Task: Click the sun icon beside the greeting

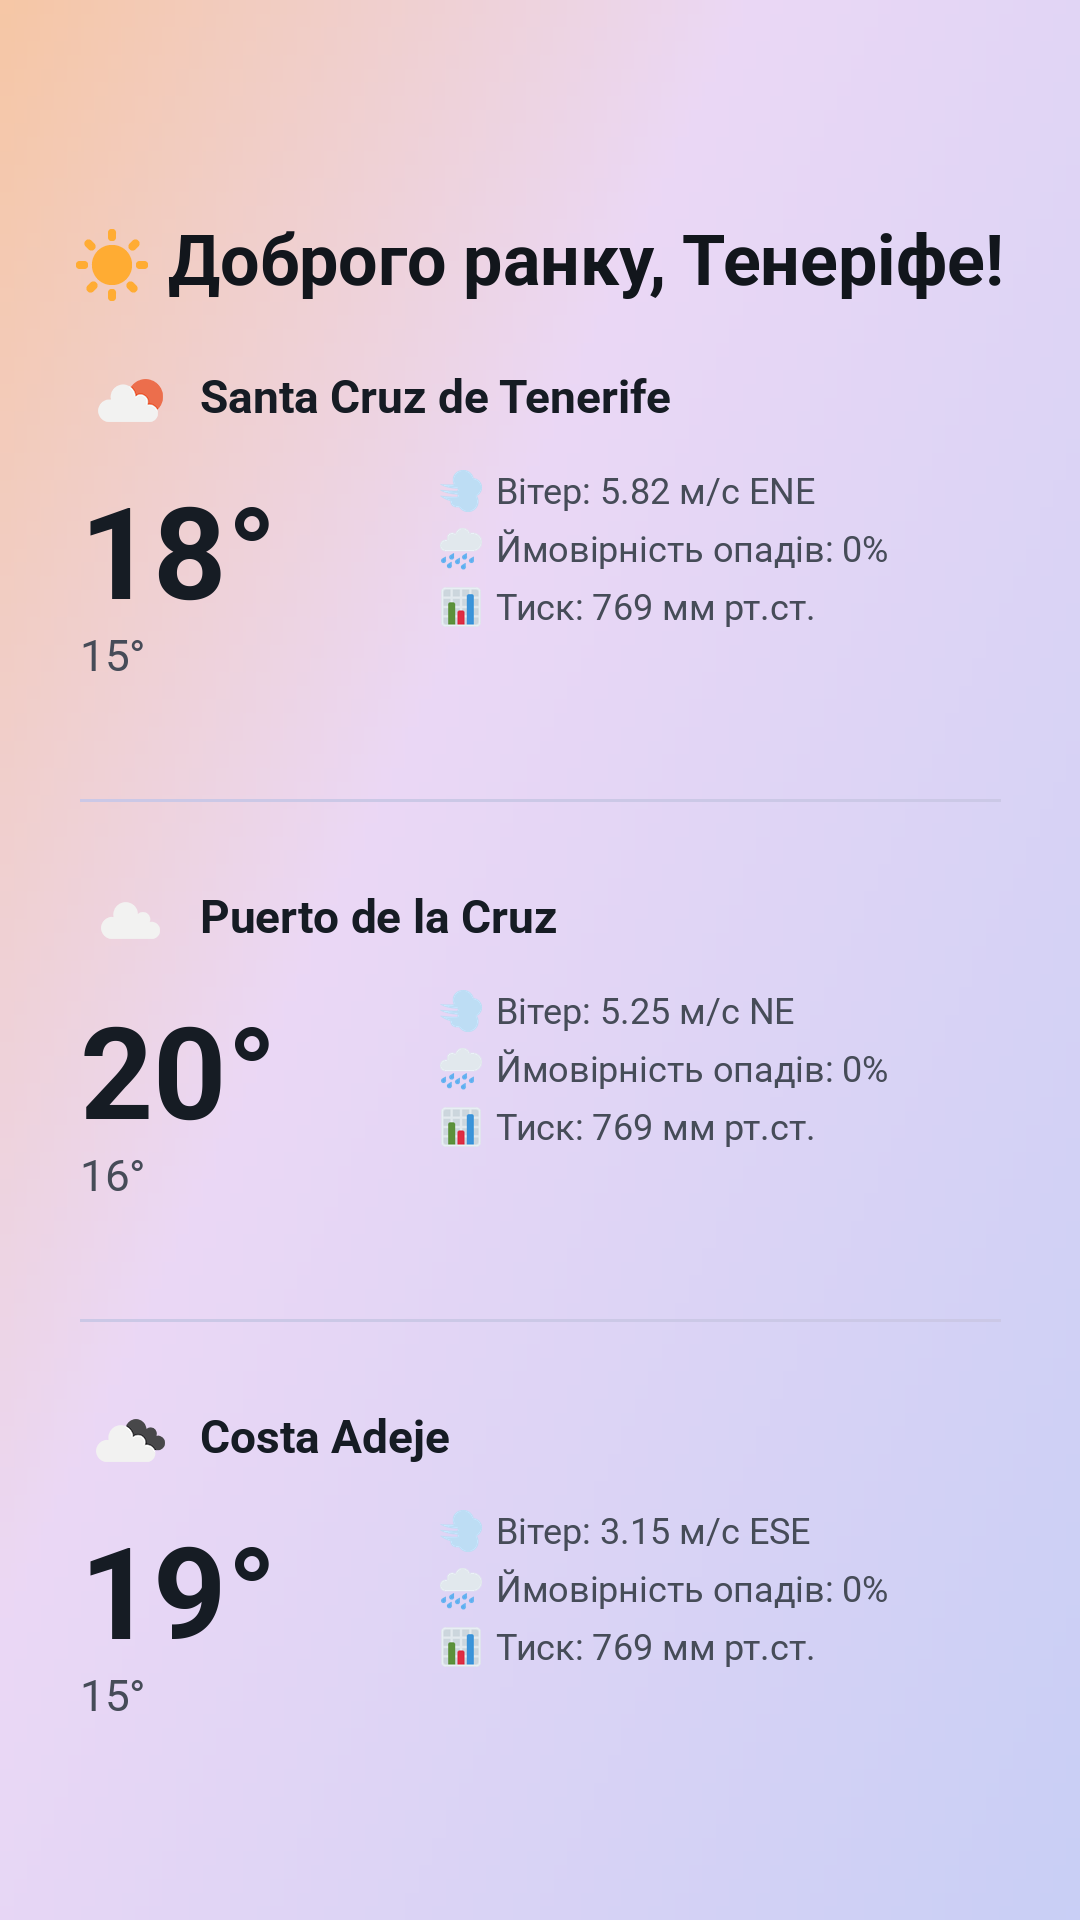Action: pyautogui.click(x=112, y=264)
